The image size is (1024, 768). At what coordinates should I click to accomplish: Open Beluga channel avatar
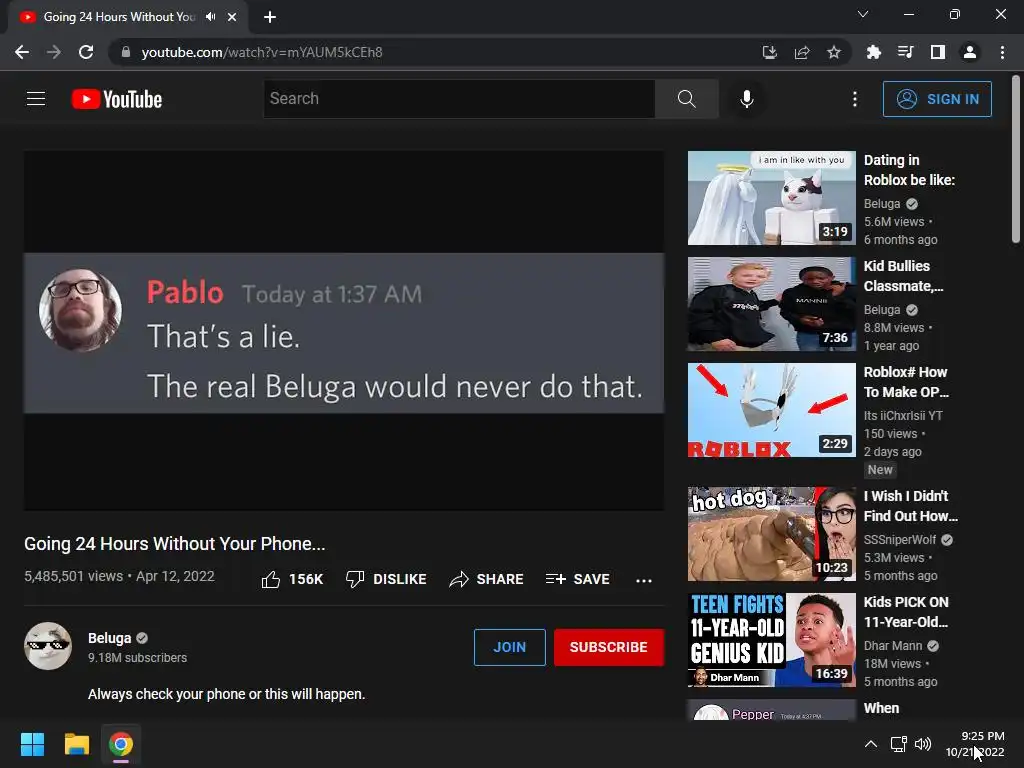pos(48,646)
